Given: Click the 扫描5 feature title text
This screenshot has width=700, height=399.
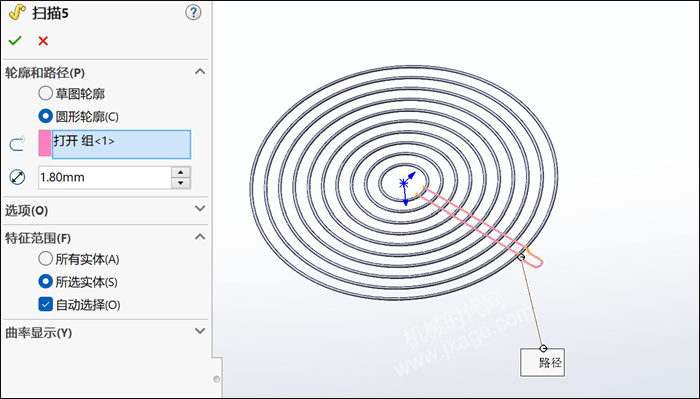Looking at the screenshot, I should click(x=50, y=13).
